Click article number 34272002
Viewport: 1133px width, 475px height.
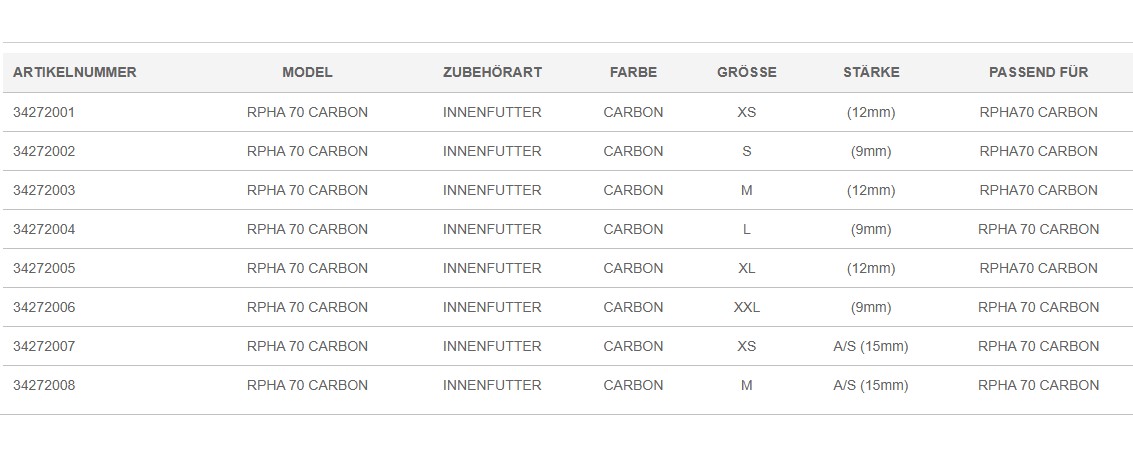click(44, 151)
